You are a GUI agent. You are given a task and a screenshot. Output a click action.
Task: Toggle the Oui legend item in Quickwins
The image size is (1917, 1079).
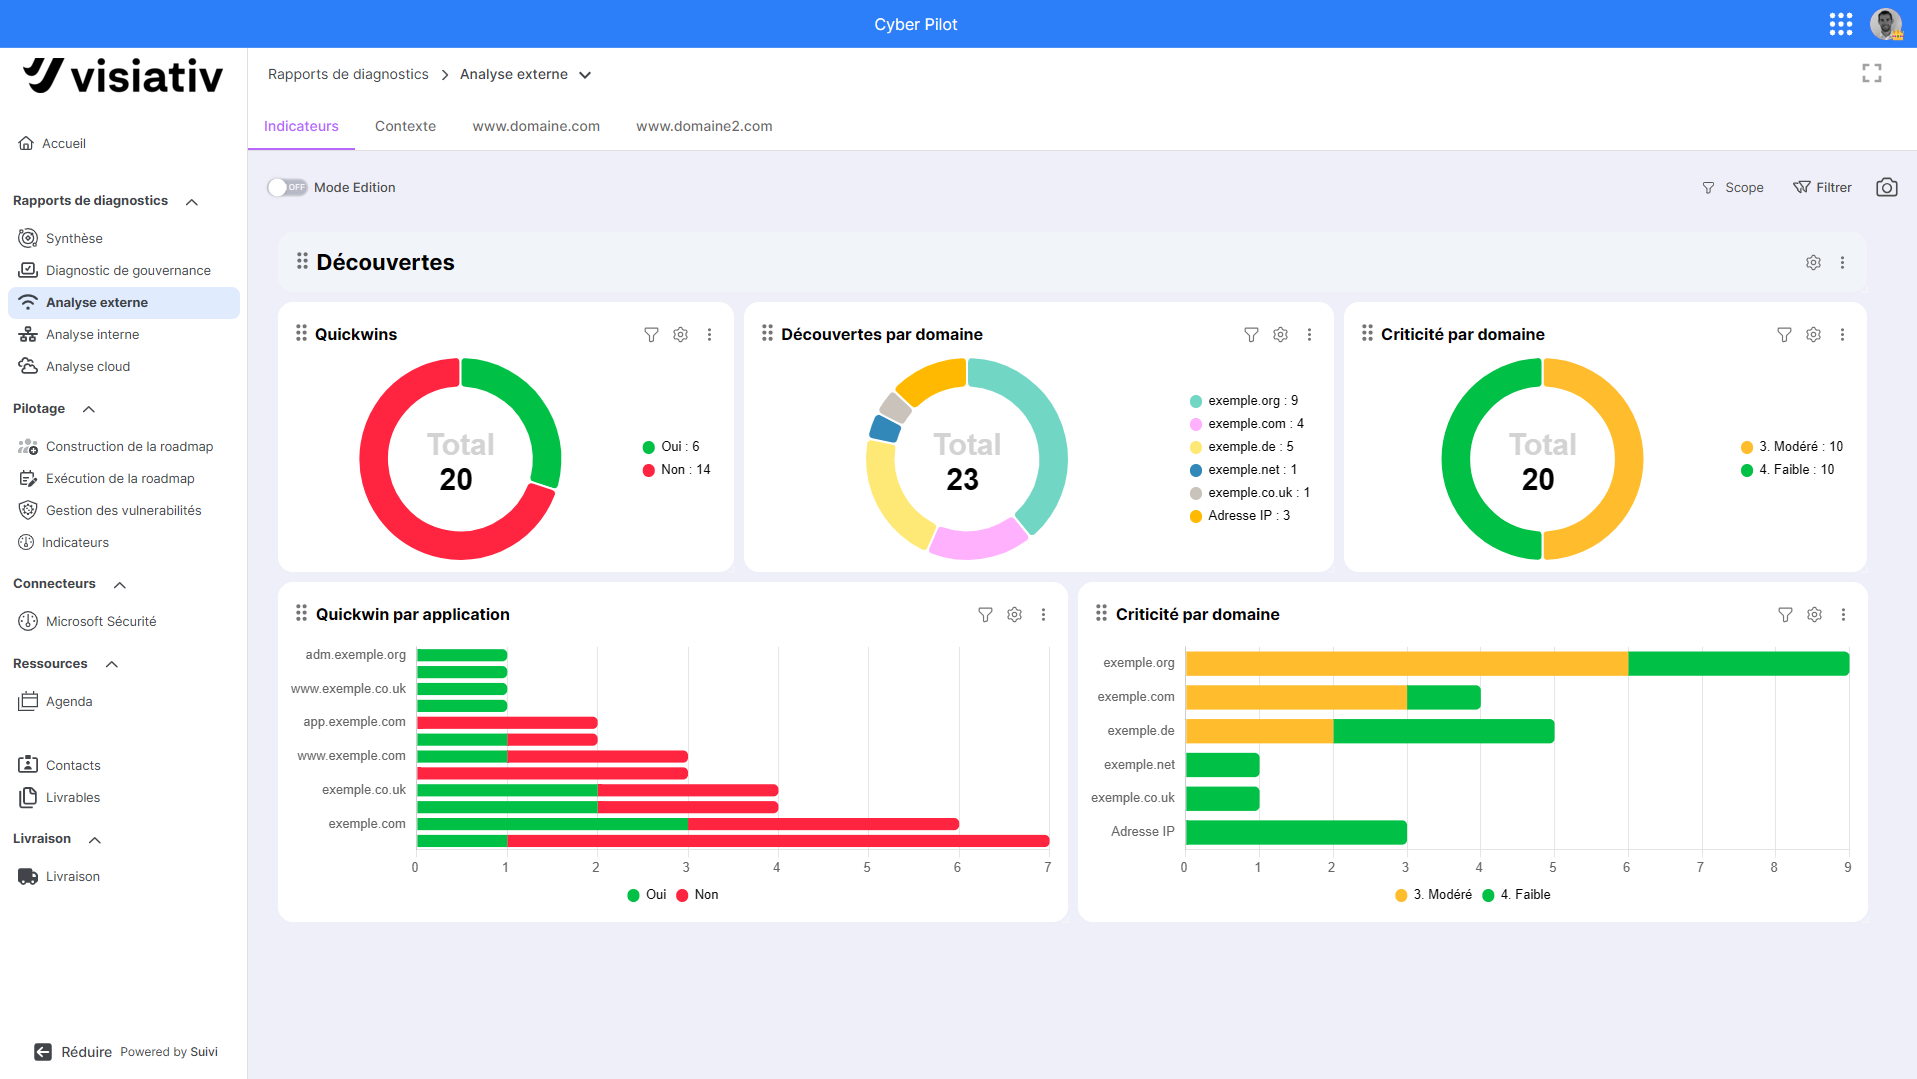click(x=671, y=447)
